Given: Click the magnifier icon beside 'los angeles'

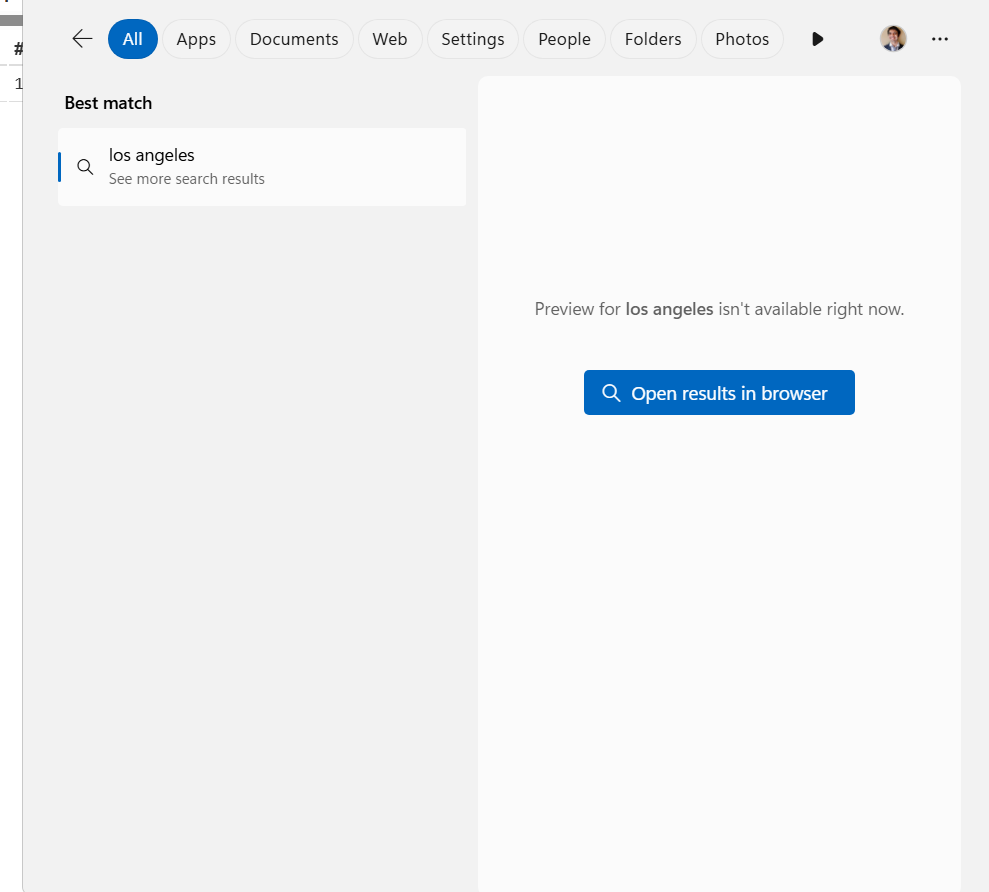Looking at the screenshot, I should pos(86,167).
